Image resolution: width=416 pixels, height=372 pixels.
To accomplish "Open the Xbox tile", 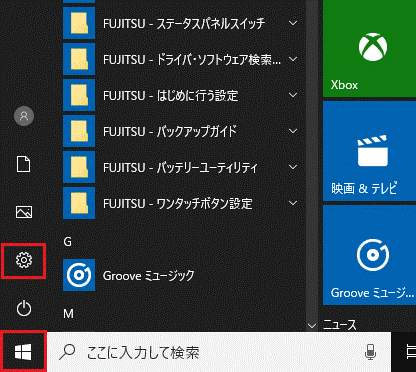I will point(369,48).
